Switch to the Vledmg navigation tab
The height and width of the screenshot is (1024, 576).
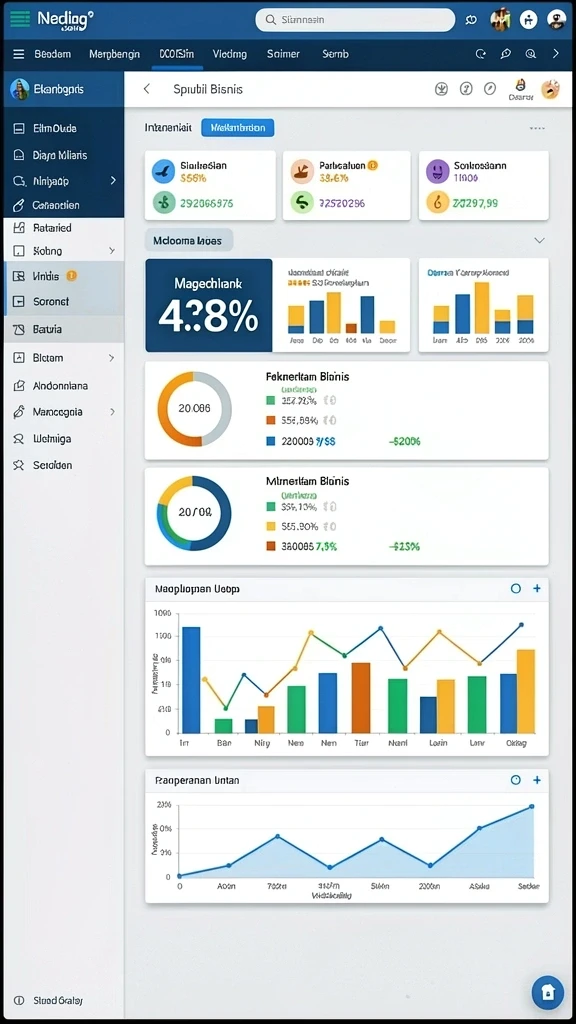(x=230, y=54)
